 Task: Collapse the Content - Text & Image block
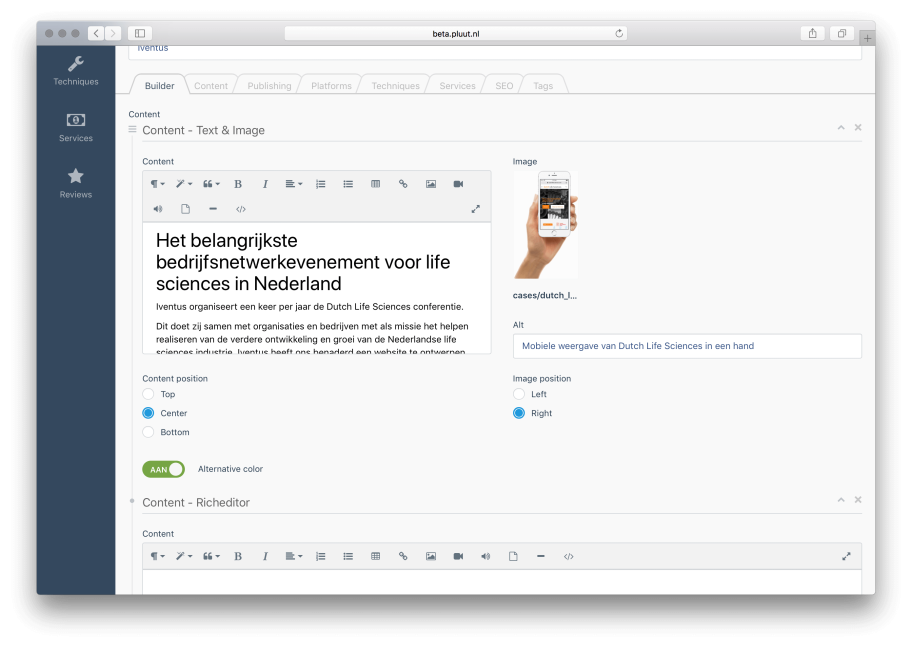[x=841, y=127]
